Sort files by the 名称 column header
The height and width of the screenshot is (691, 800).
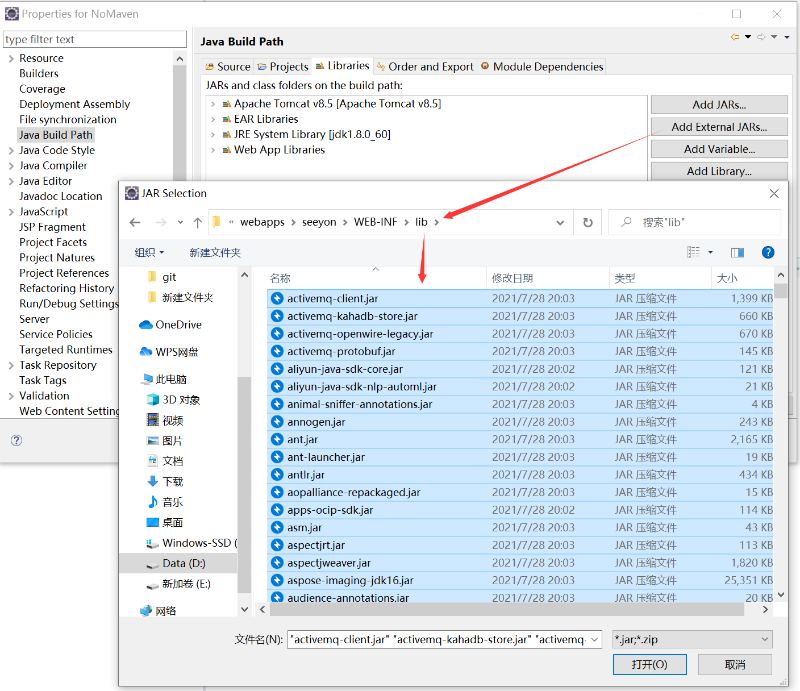coord(280,278)
